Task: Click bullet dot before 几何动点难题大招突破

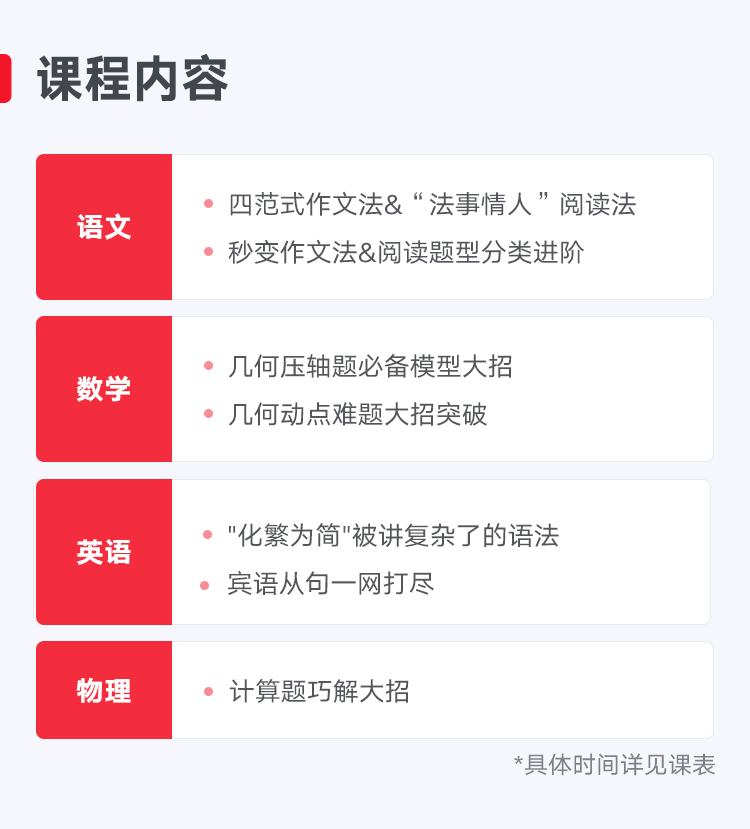Action: point(208,414)
